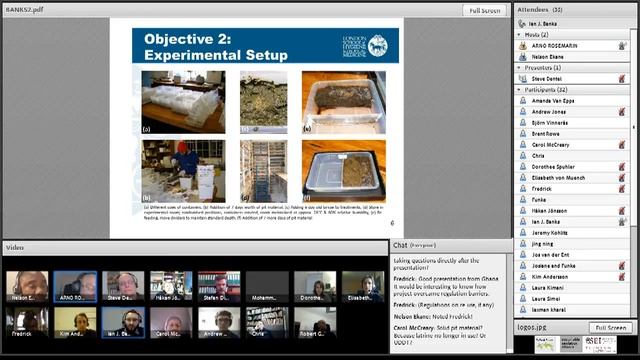Click muted microphone icon on Kim Andersson row

click(622, 277)
